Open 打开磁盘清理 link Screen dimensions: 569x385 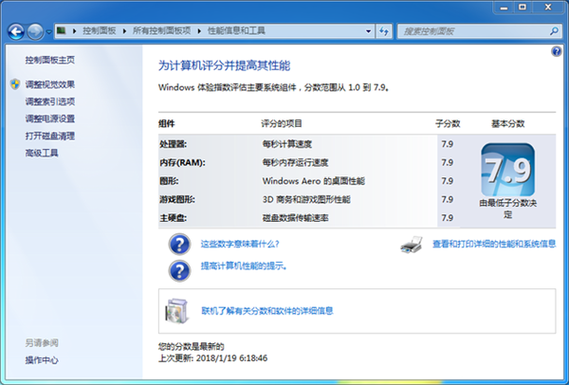(50, 136)
